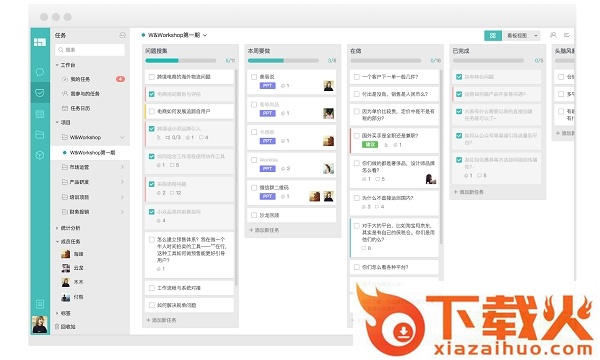Check the 沙龙视频 task checkbox
This screenshot has width=600, height=360.
click(x=254, y=215)
